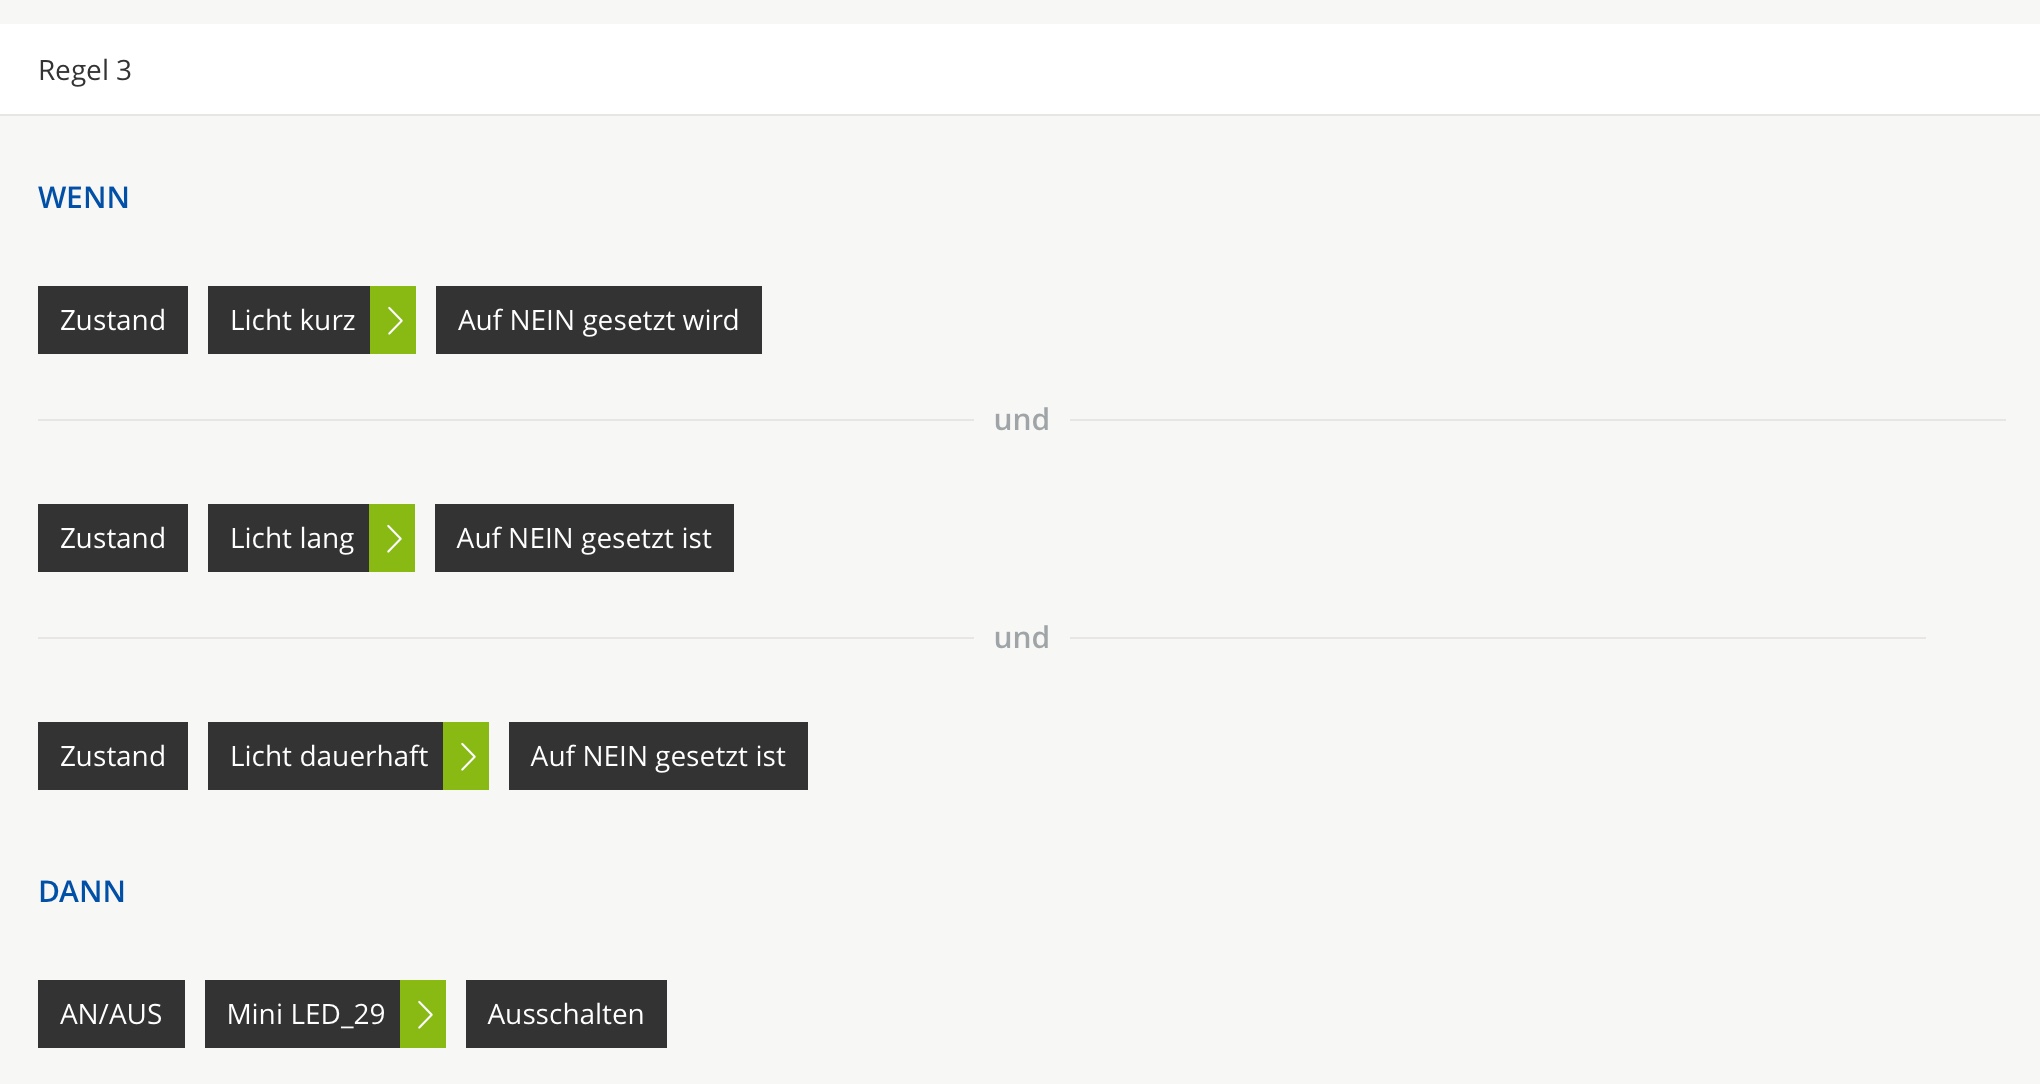Click the Ausschalten action block
Viewport: 2040px width, 1084px height.
[566, 1014]
